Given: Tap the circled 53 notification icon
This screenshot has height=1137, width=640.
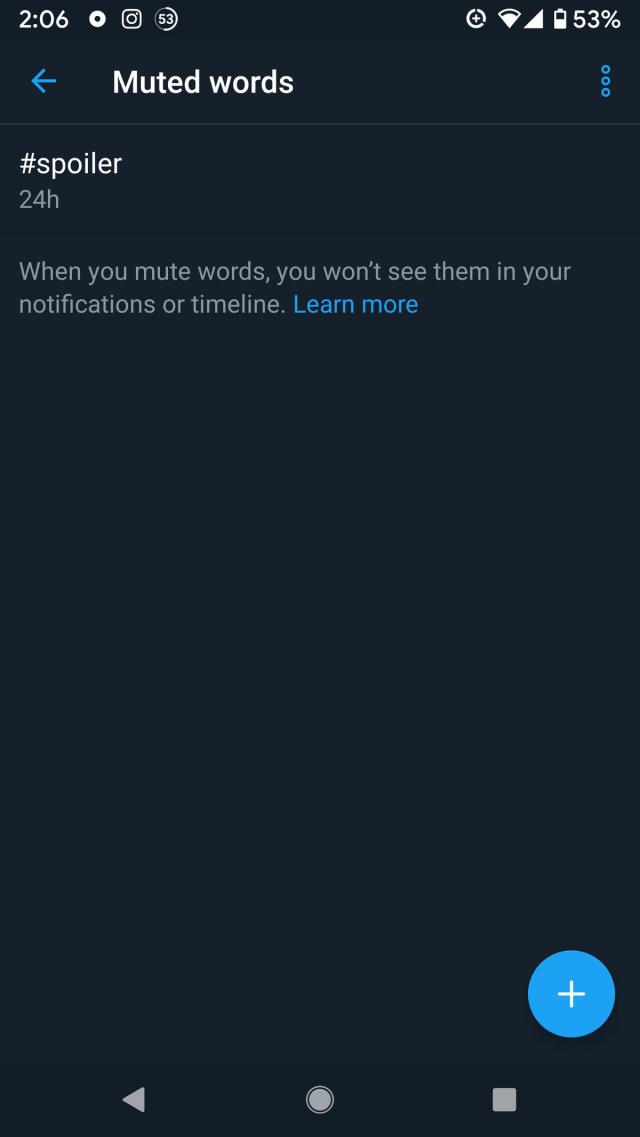Looking at the screenshot, I should click(167, 20).
